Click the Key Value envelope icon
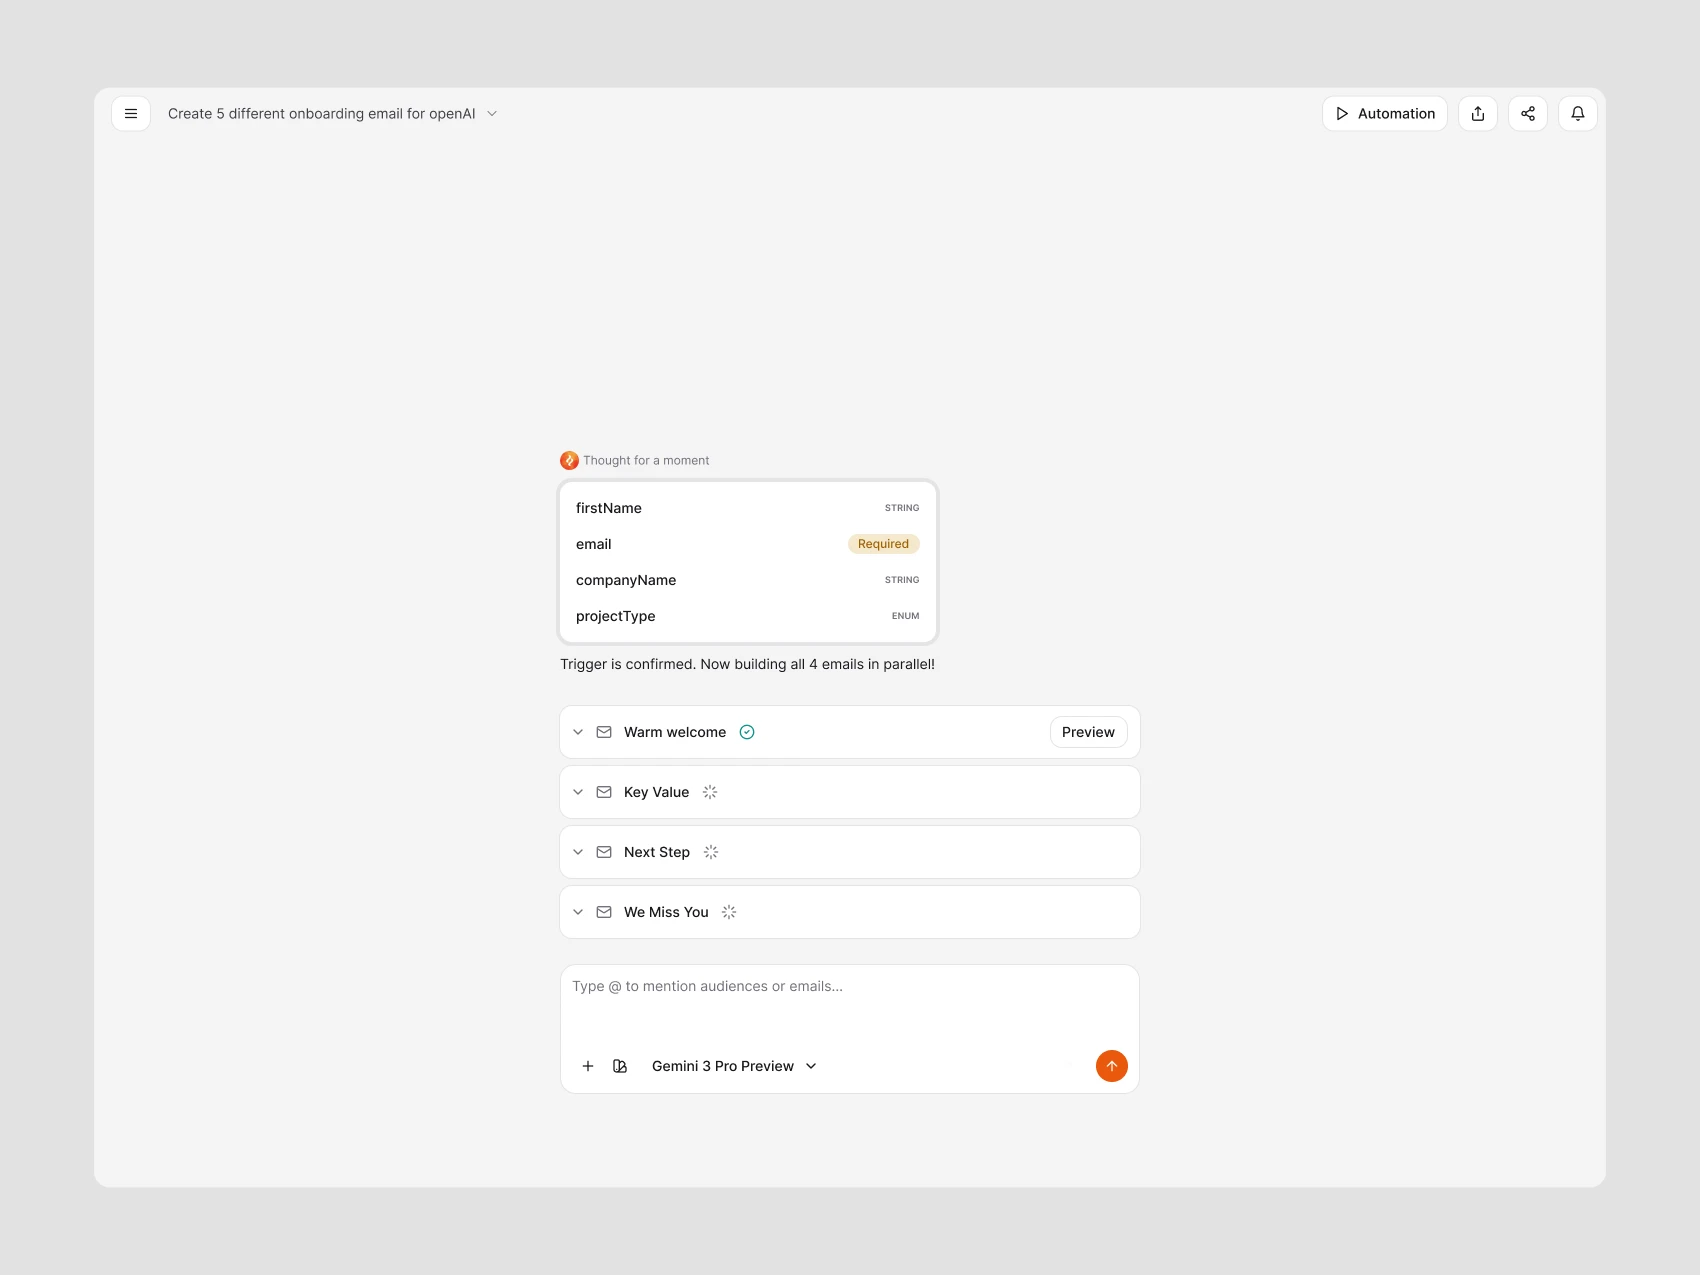The height and width of the screenshot is (1275, 1700). pos(604,792)
